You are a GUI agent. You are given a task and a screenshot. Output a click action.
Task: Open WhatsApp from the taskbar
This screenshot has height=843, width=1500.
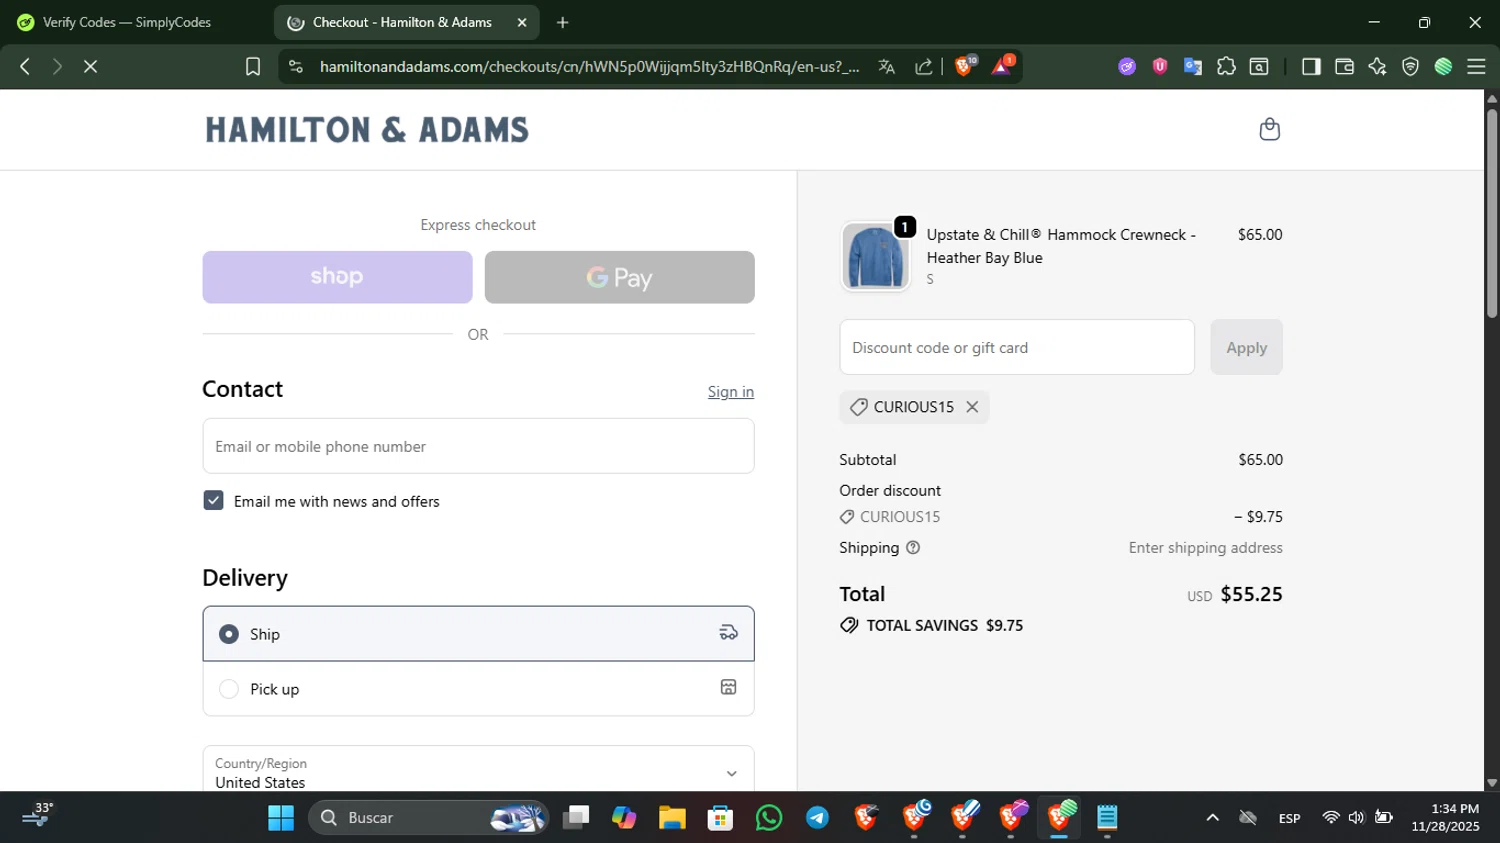coord(769,818)
